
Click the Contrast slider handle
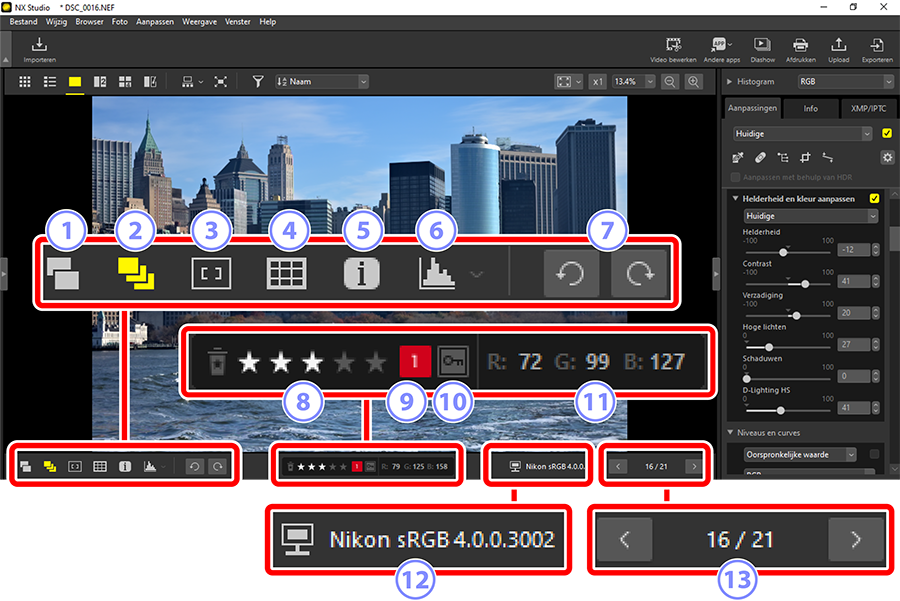[805, 284]
